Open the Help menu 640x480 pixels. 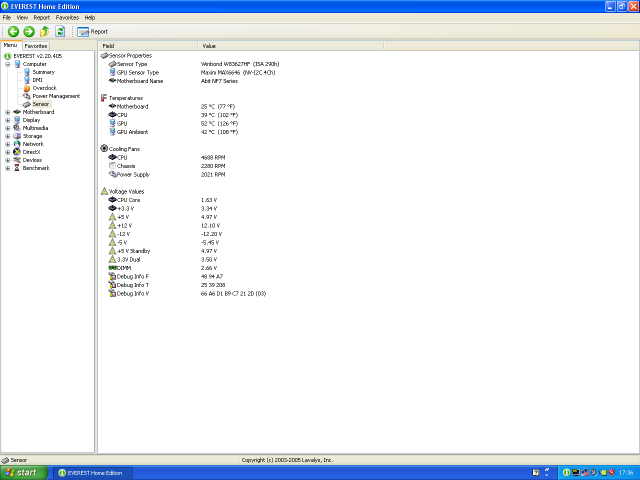90,18
